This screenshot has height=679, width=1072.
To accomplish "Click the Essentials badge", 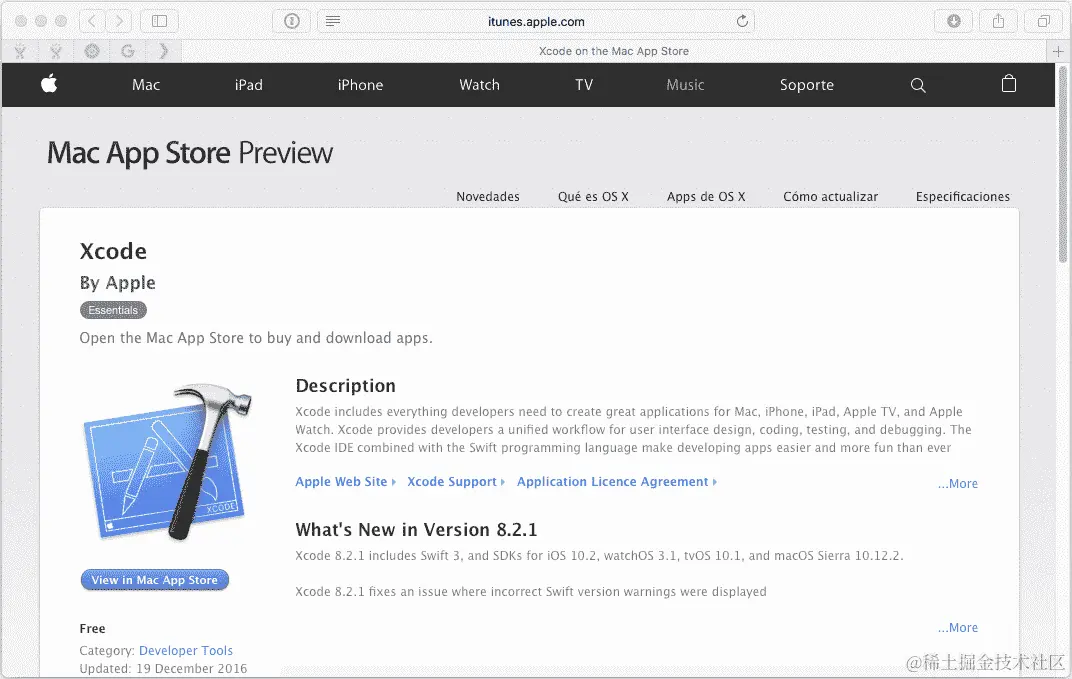I will 113,310.
